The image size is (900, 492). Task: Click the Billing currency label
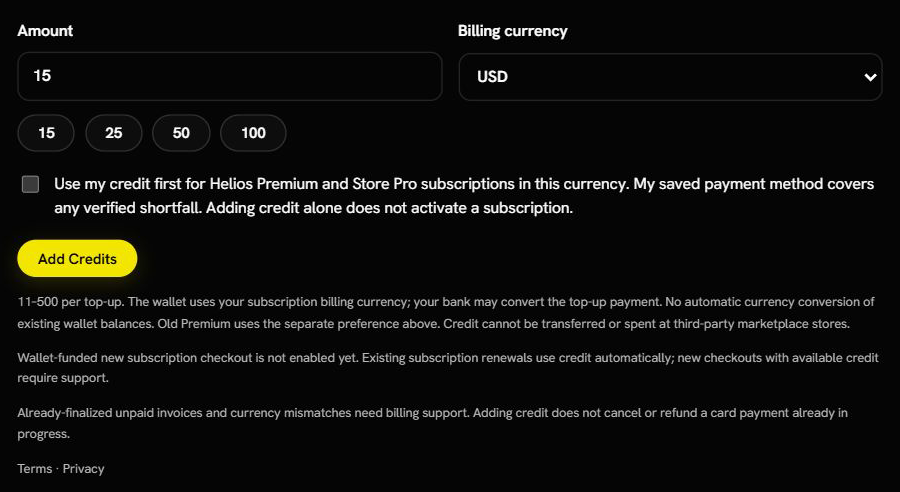pyautogui.click(x=513, y=31)
